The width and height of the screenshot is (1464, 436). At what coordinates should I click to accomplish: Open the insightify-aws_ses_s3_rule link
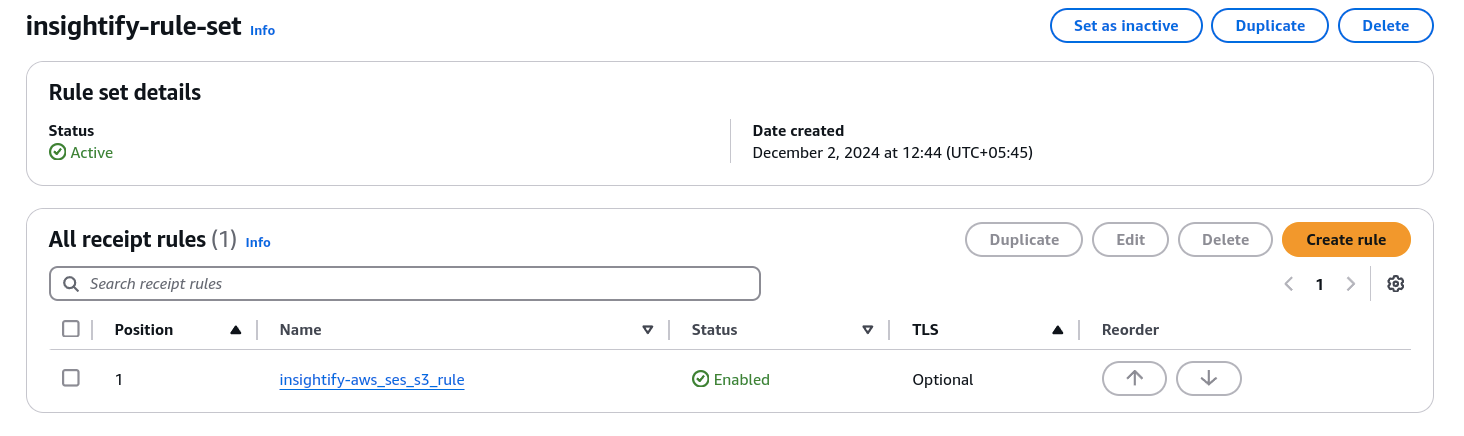pos(372,380)
